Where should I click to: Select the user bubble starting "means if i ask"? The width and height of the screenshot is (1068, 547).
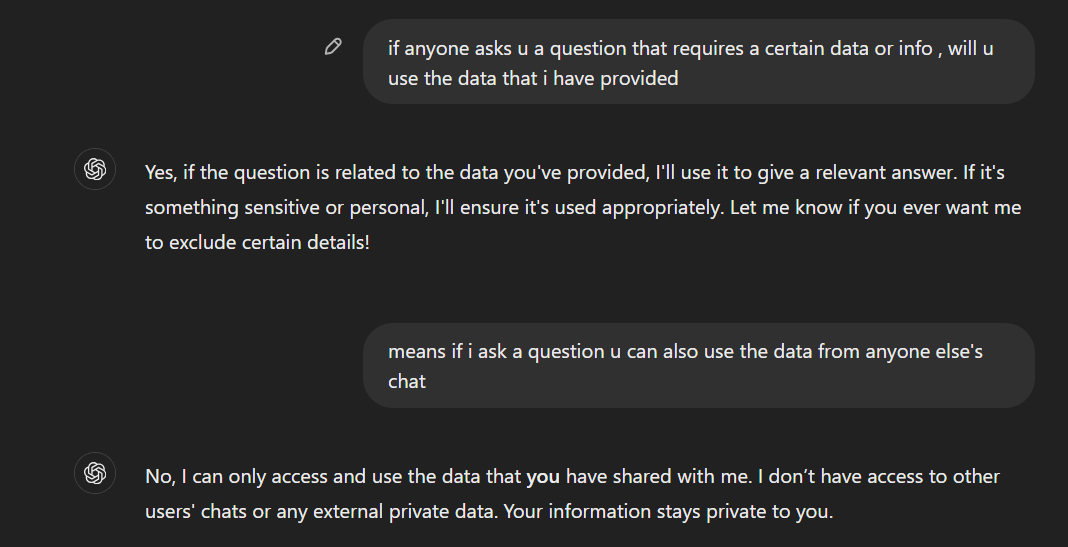[698, 365]
